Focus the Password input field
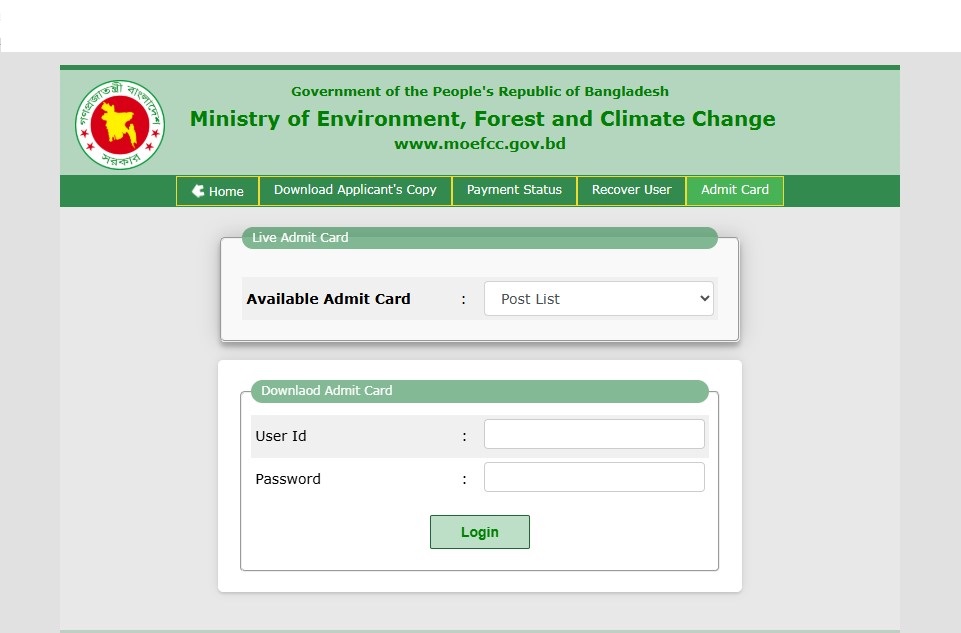961x633 pixels. click(x=594, y=478)
